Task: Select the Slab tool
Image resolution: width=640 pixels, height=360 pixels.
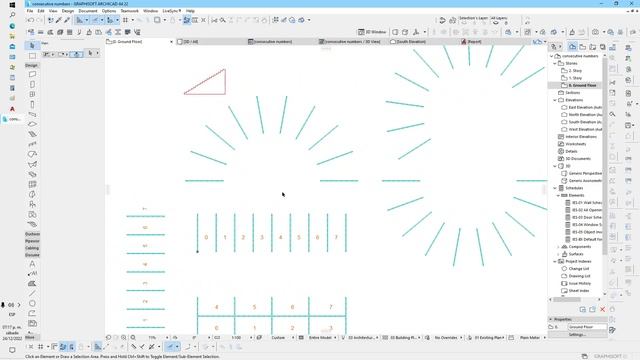Action: pos(32,124)
